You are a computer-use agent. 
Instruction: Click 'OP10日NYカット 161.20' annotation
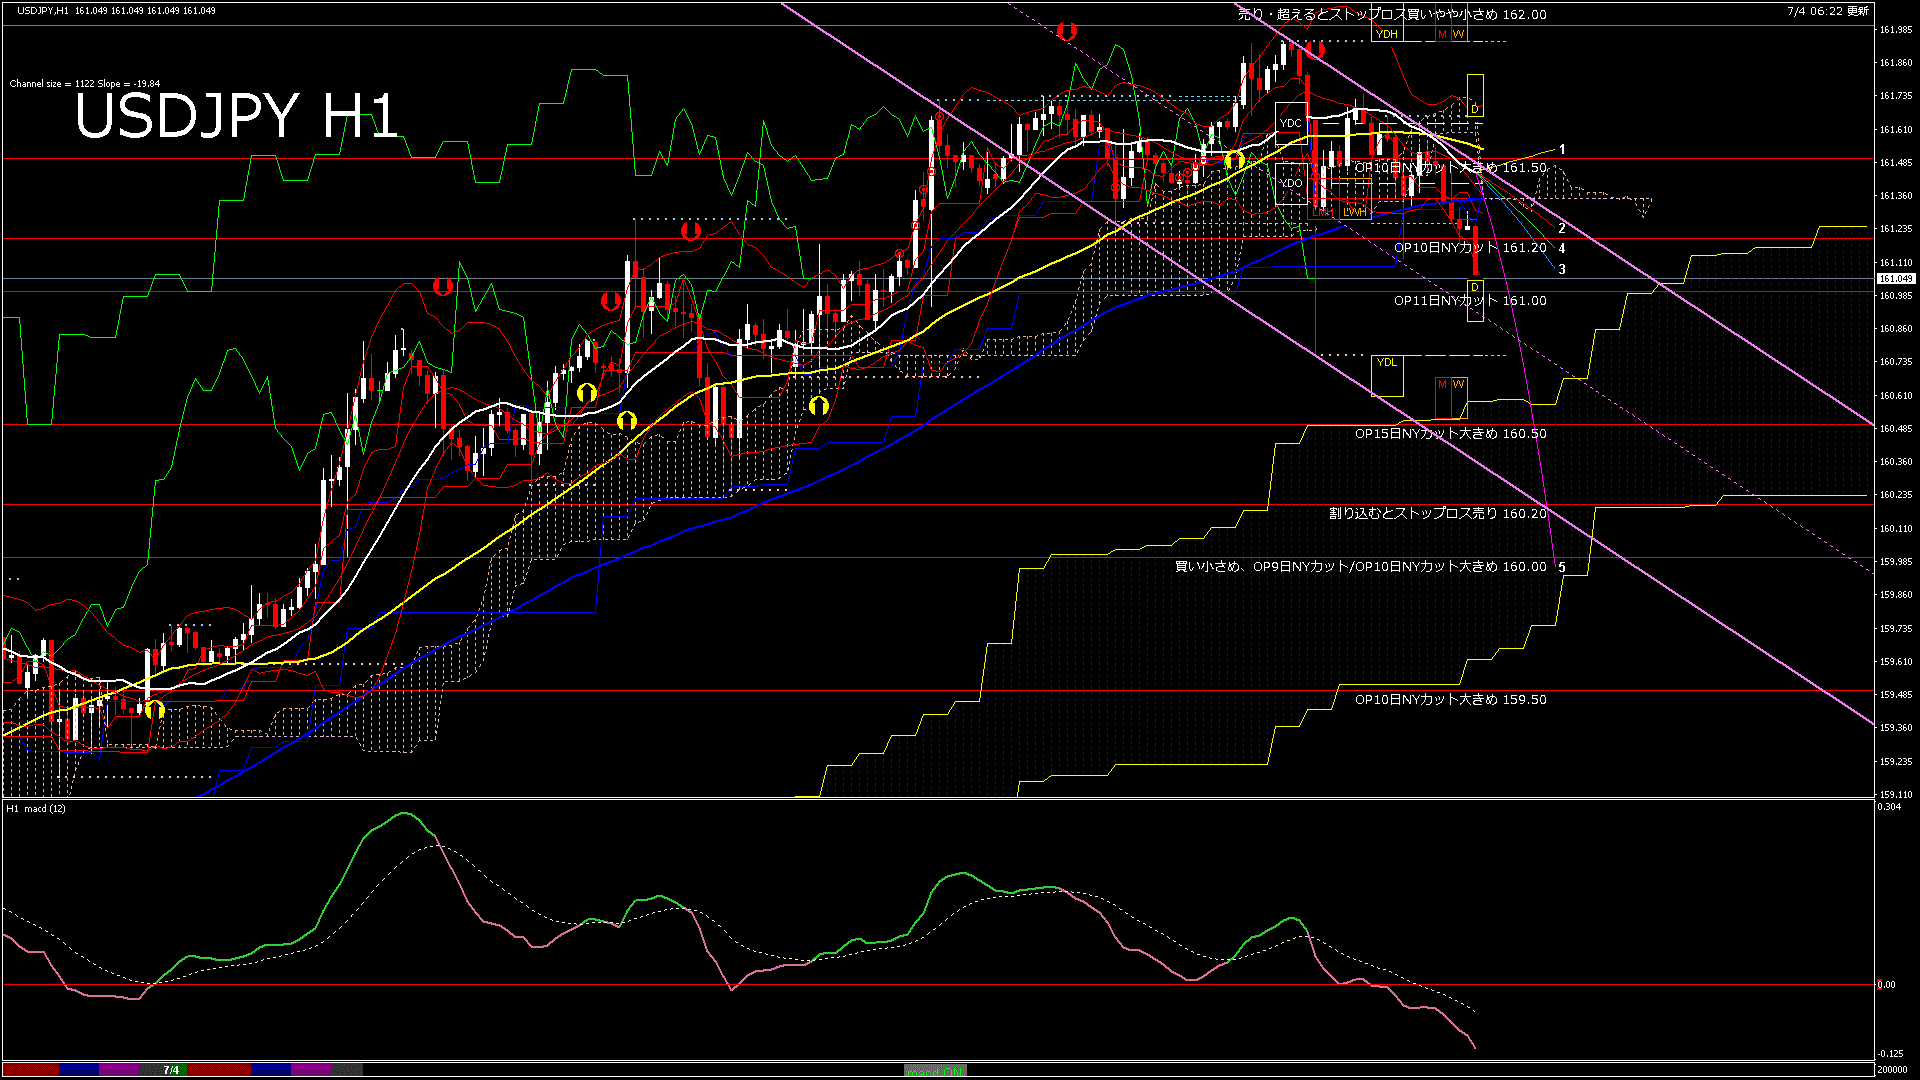pyautogui.click(x=1470, y=248)
